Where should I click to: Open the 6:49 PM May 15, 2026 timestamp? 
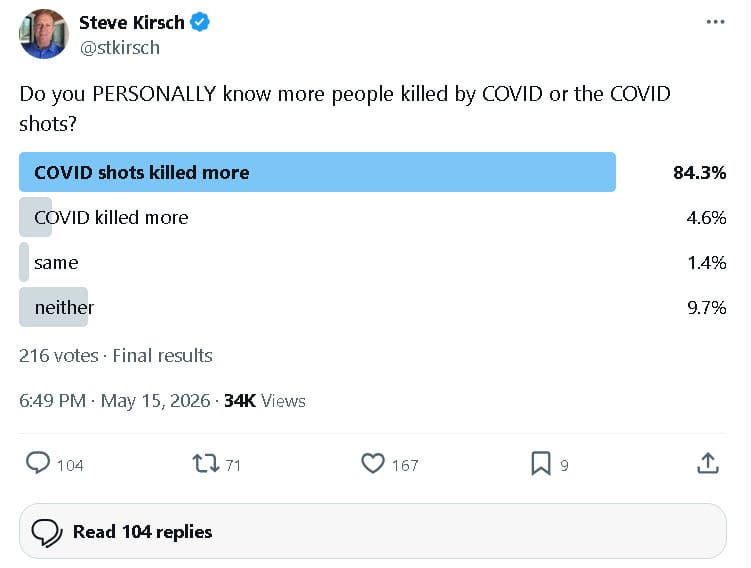114,401
